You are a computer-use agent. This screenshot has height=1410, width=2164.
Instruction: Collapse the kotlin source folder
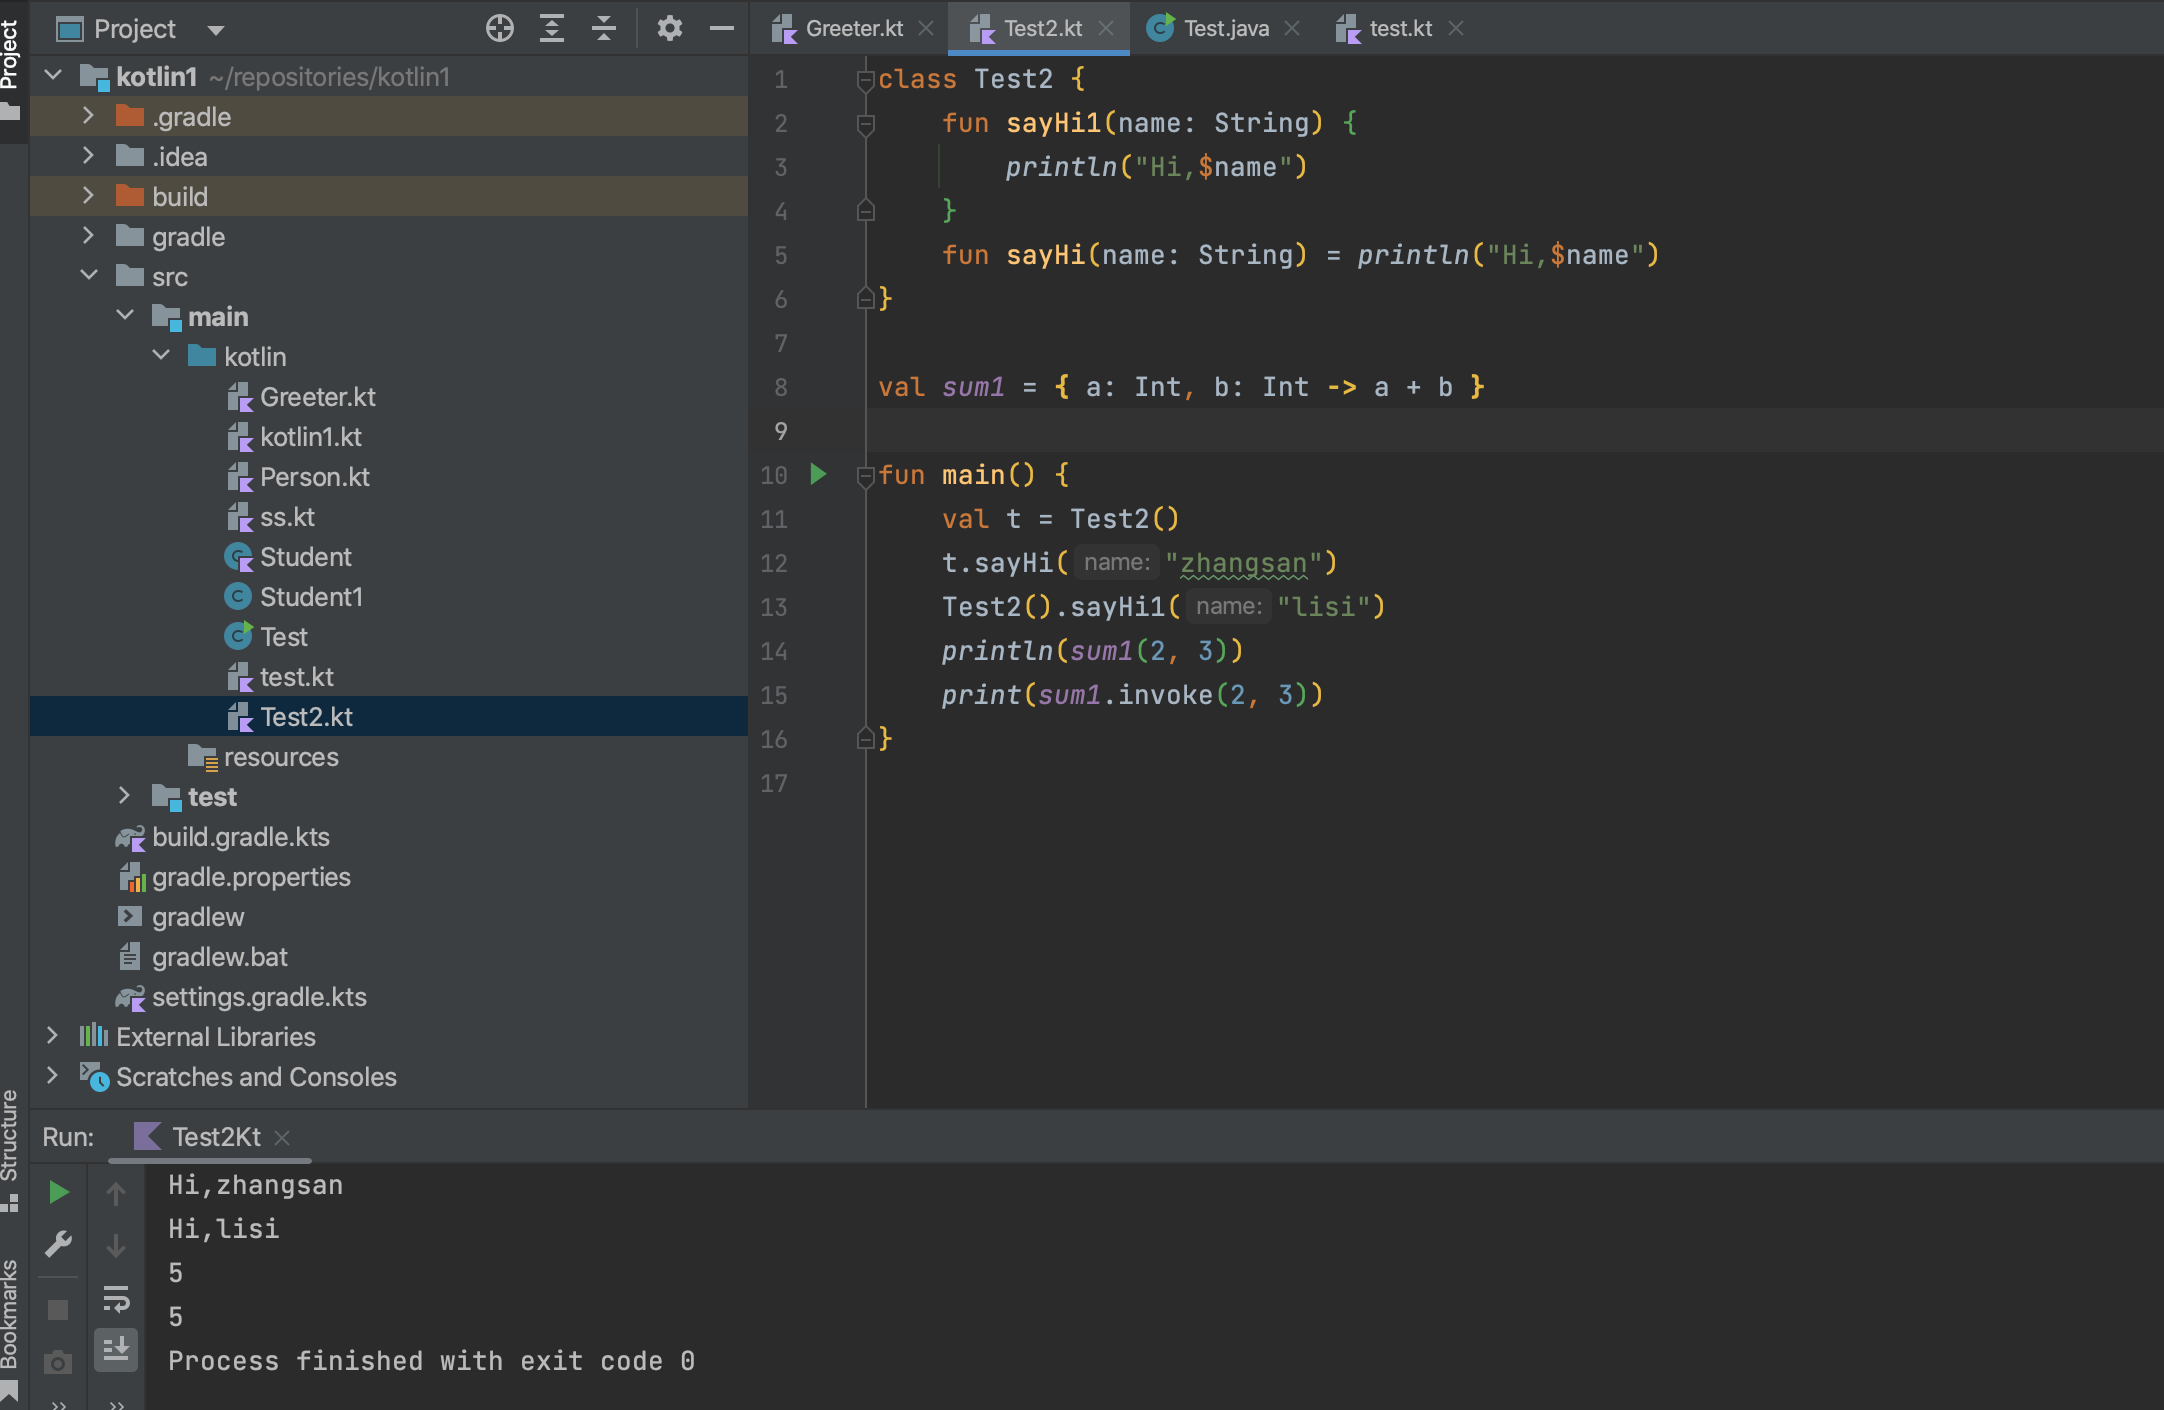[161, 356]
